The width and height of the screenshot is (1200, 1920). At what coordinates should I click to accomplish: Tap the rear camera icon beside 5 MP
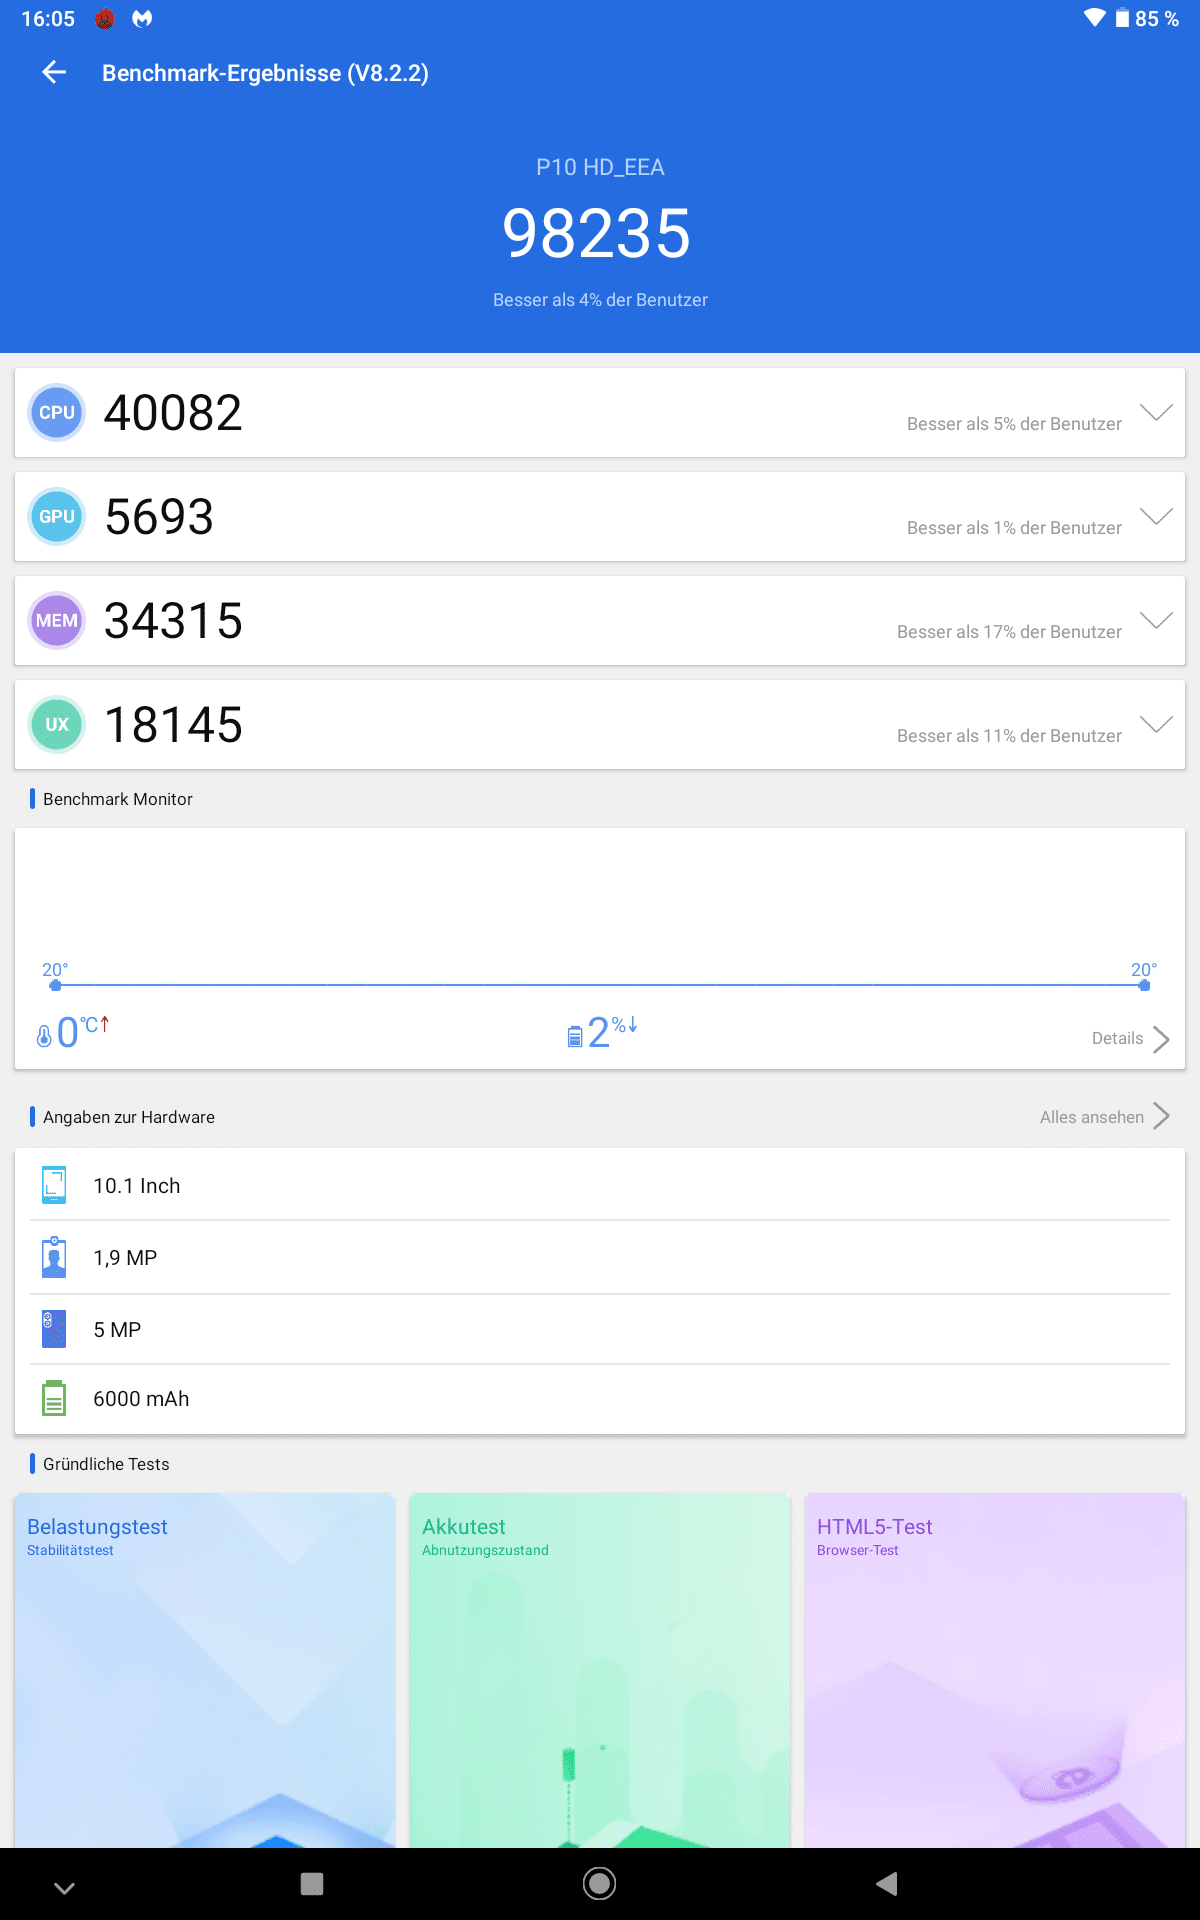54,1329
